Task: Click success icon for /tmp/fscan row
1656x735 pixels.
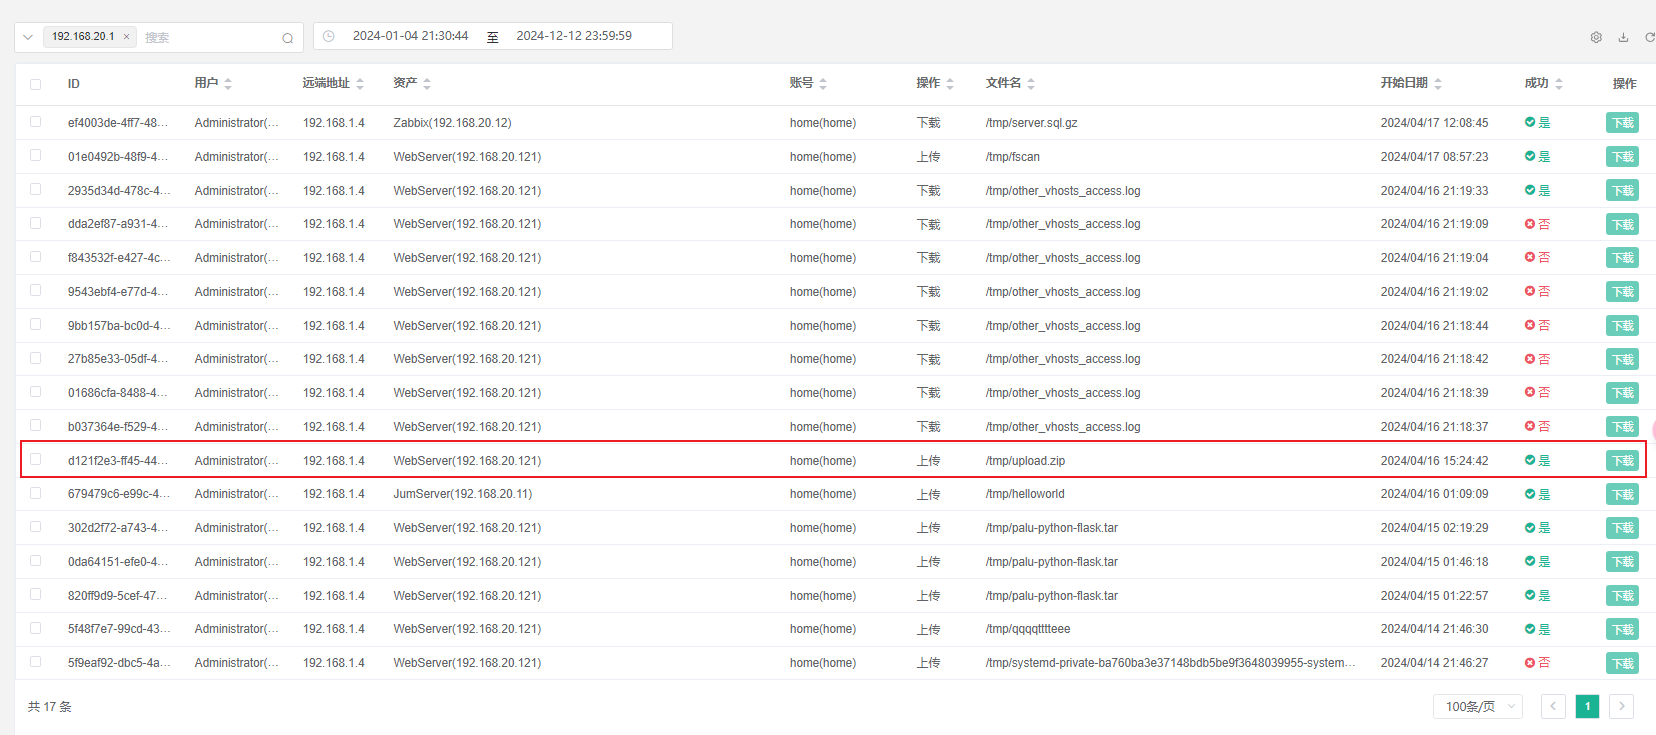Action: coord(1530,156)
